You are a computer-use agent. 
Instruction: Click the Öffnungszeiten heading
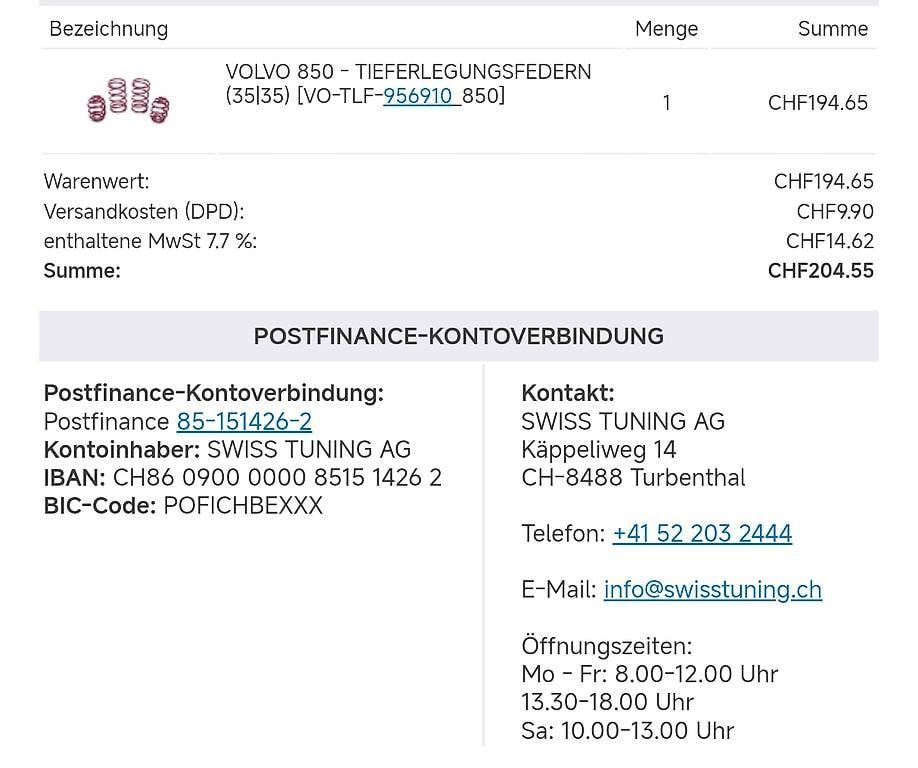(606, 646)
